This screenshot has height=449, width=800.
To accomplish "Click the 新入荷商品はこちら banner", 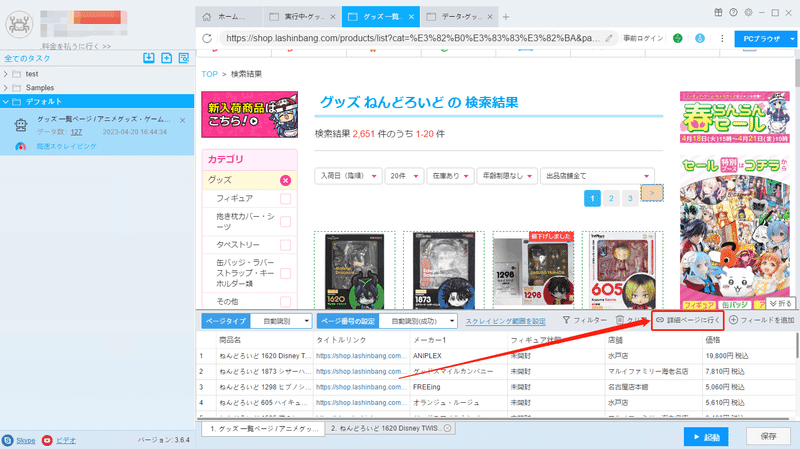I will pyautogui.click(x=249, y=114).
